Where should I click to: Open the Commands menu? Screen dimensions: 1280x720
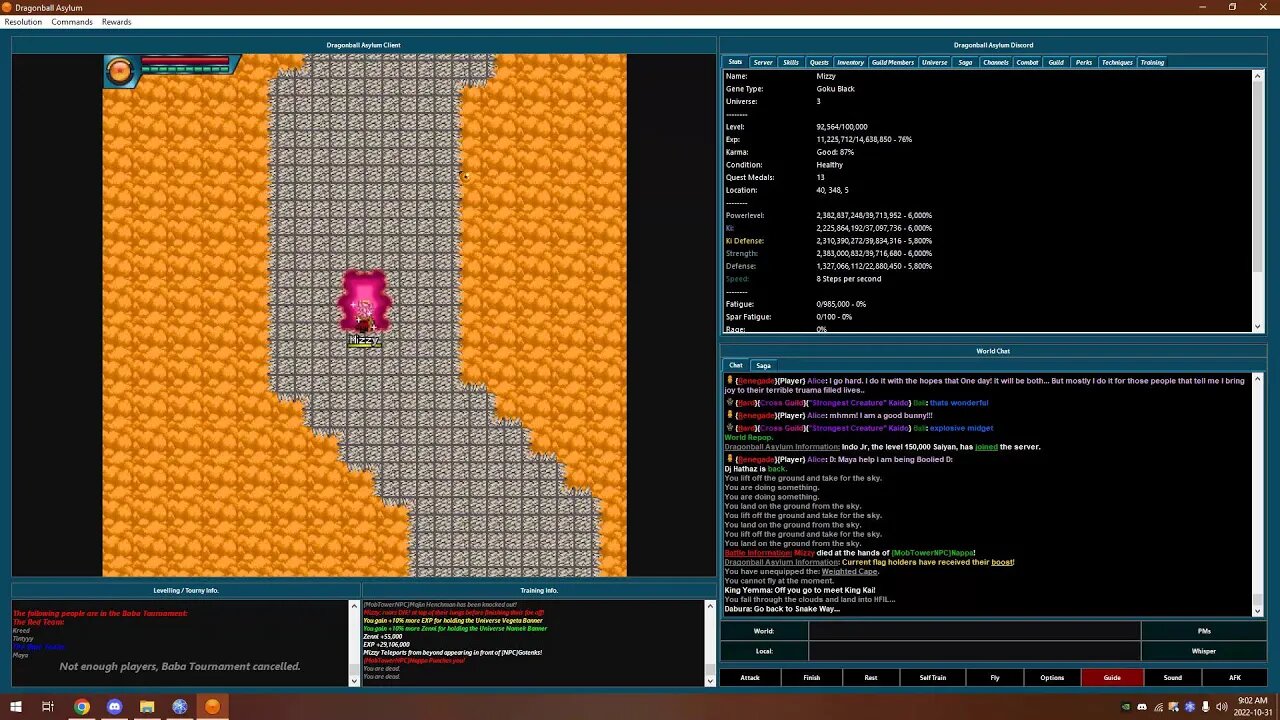(72, 22)
